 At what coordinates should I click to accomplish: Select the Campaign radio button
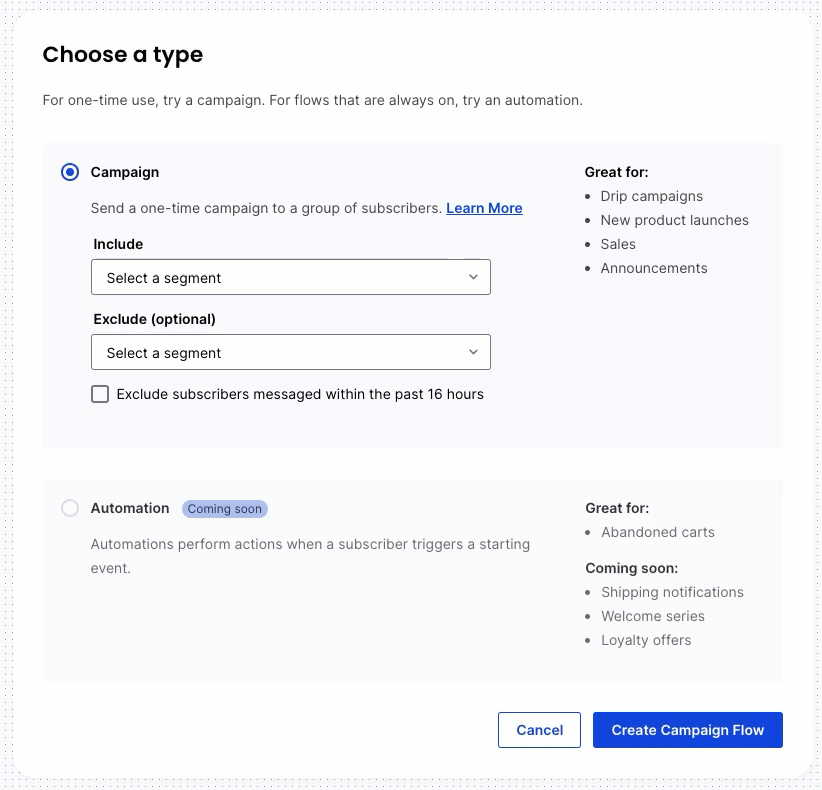[69, 172]
